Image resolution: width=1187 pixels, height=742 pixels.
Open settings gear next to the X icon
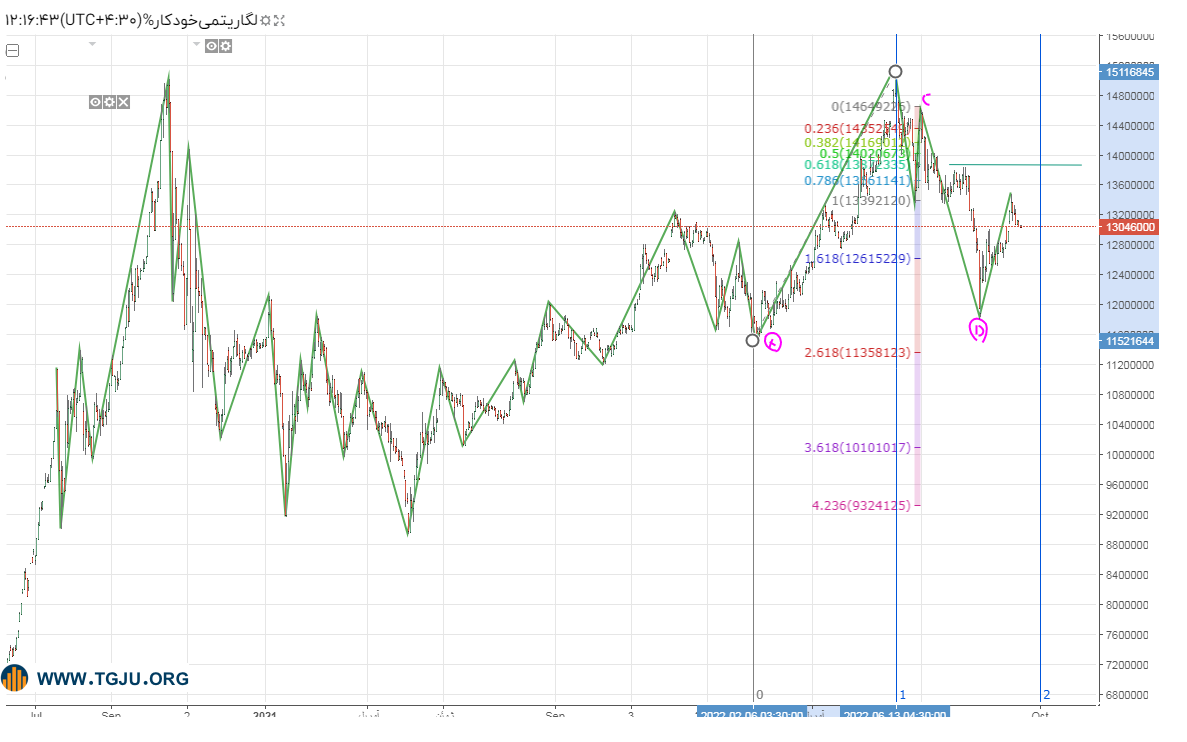pos(110,102)
